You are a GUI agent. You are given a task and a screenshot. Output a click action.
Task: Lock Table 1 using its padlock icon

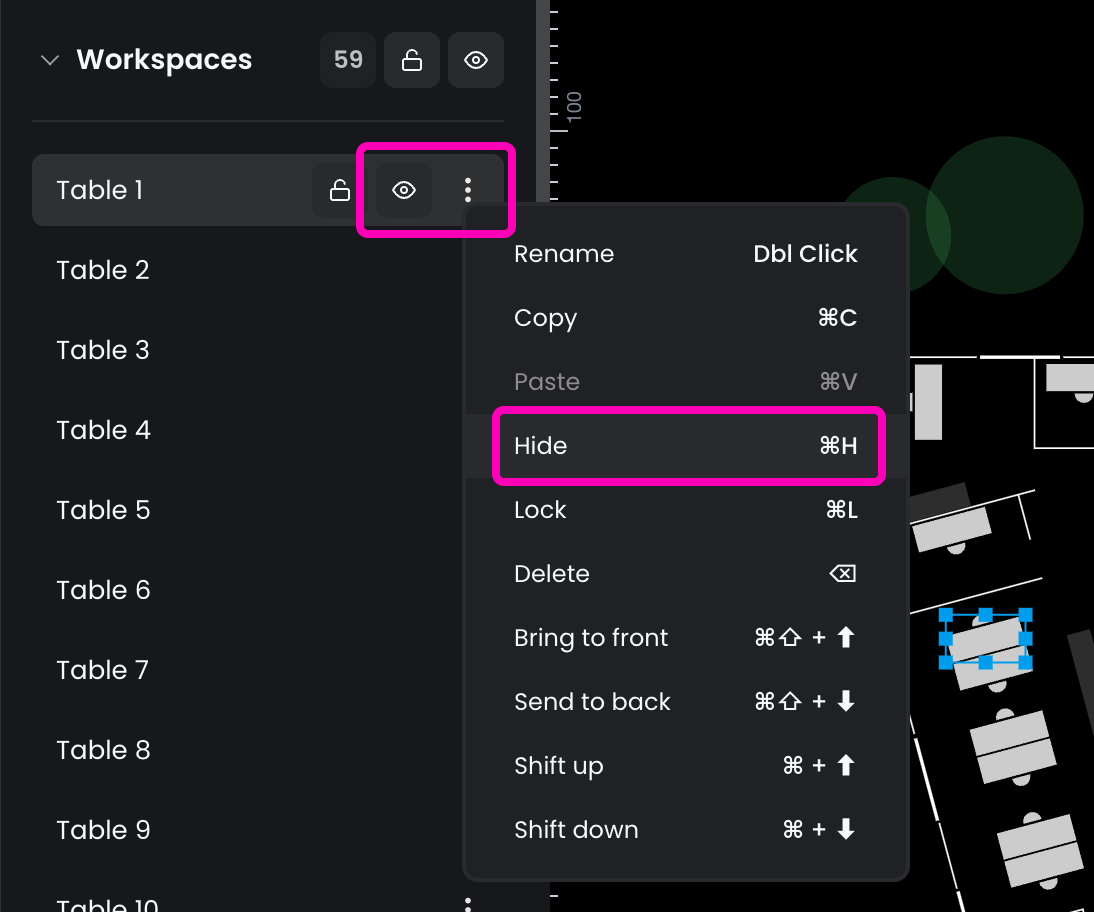pyautogui.click(x=340, y=190)
